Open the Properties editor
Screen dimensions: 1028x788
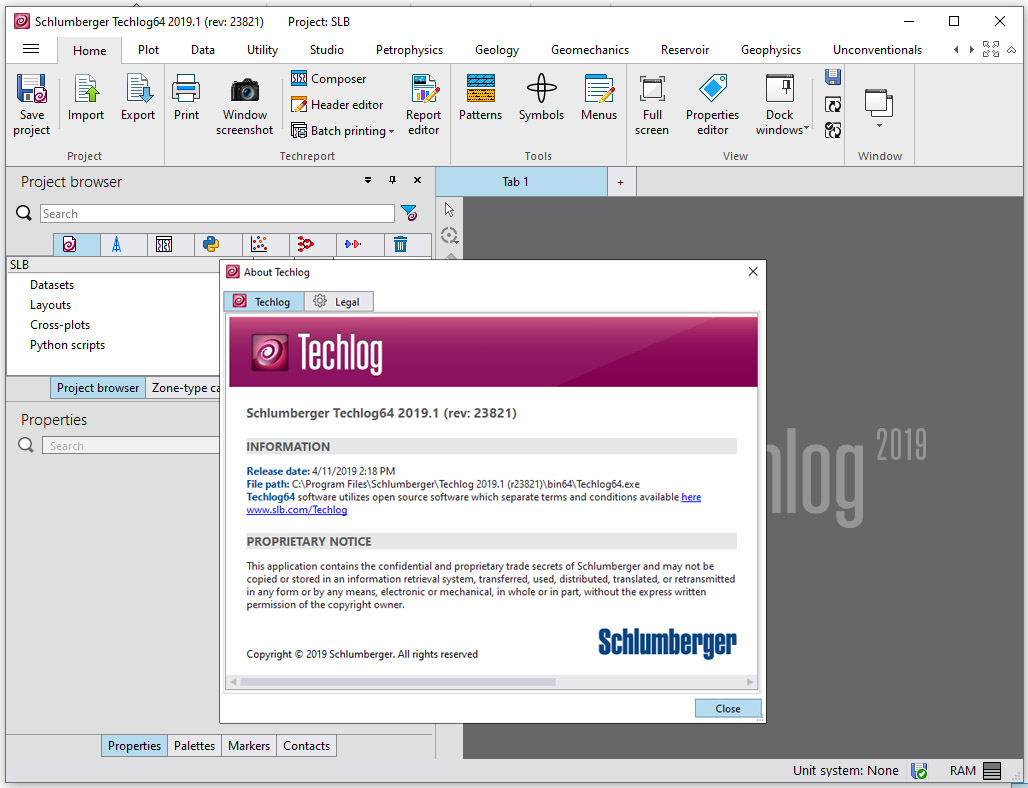(712, 103)
